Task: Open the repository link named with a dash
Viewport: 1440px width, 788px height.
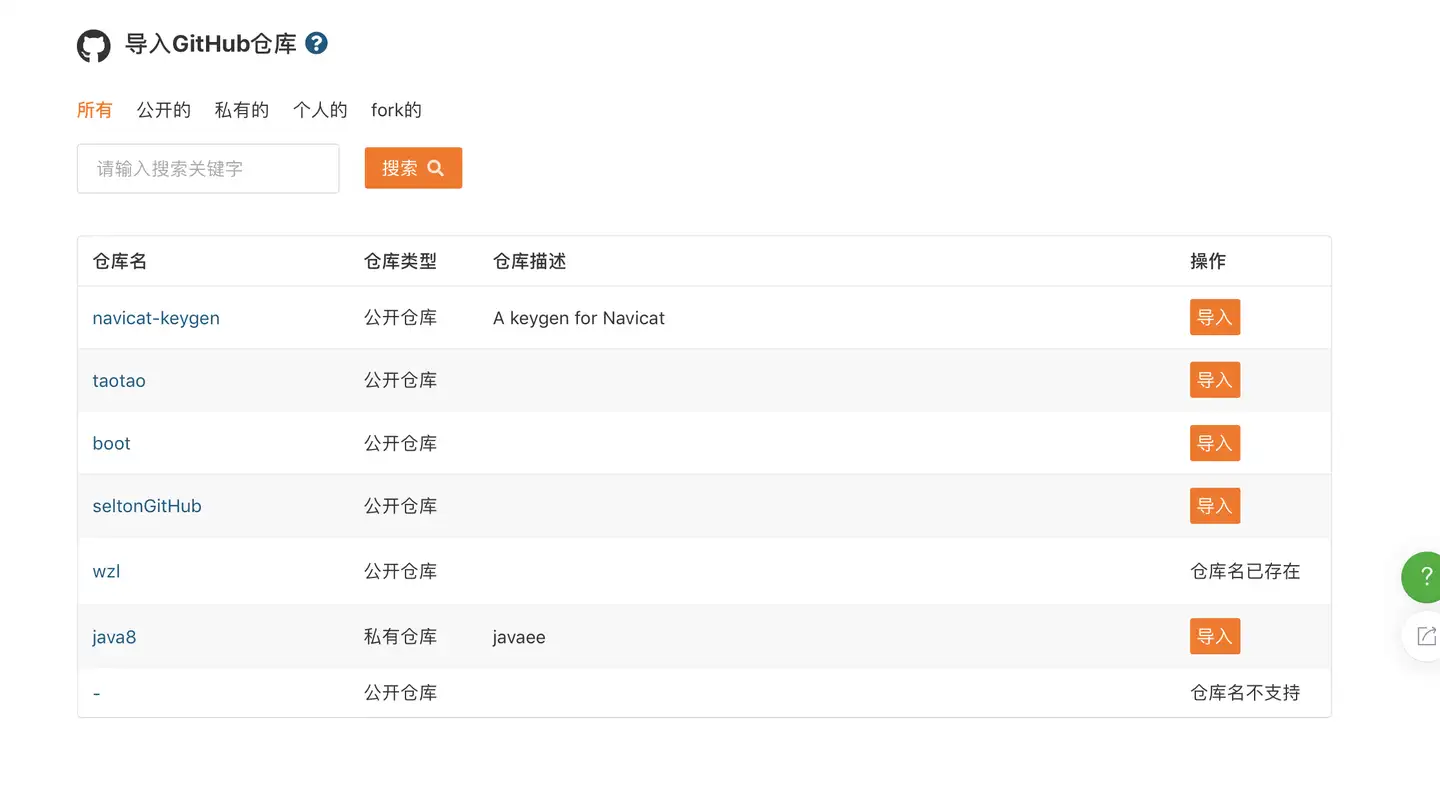Action: point(96,693)
